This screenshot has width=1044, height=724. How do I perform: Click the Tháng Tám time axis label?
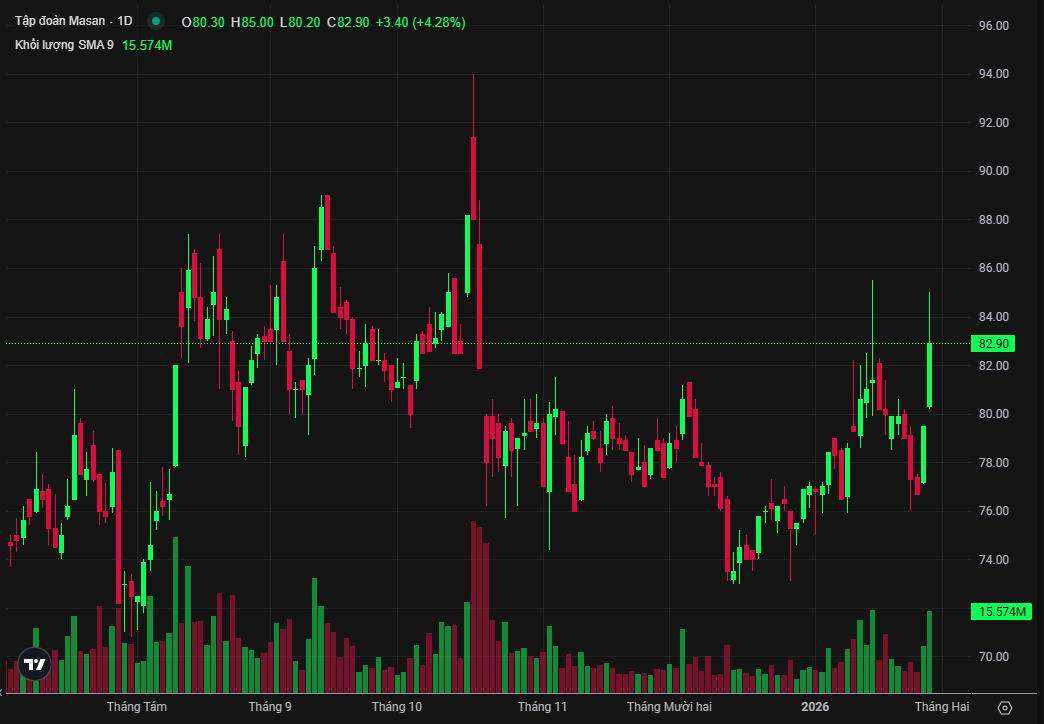pos(137,707)
